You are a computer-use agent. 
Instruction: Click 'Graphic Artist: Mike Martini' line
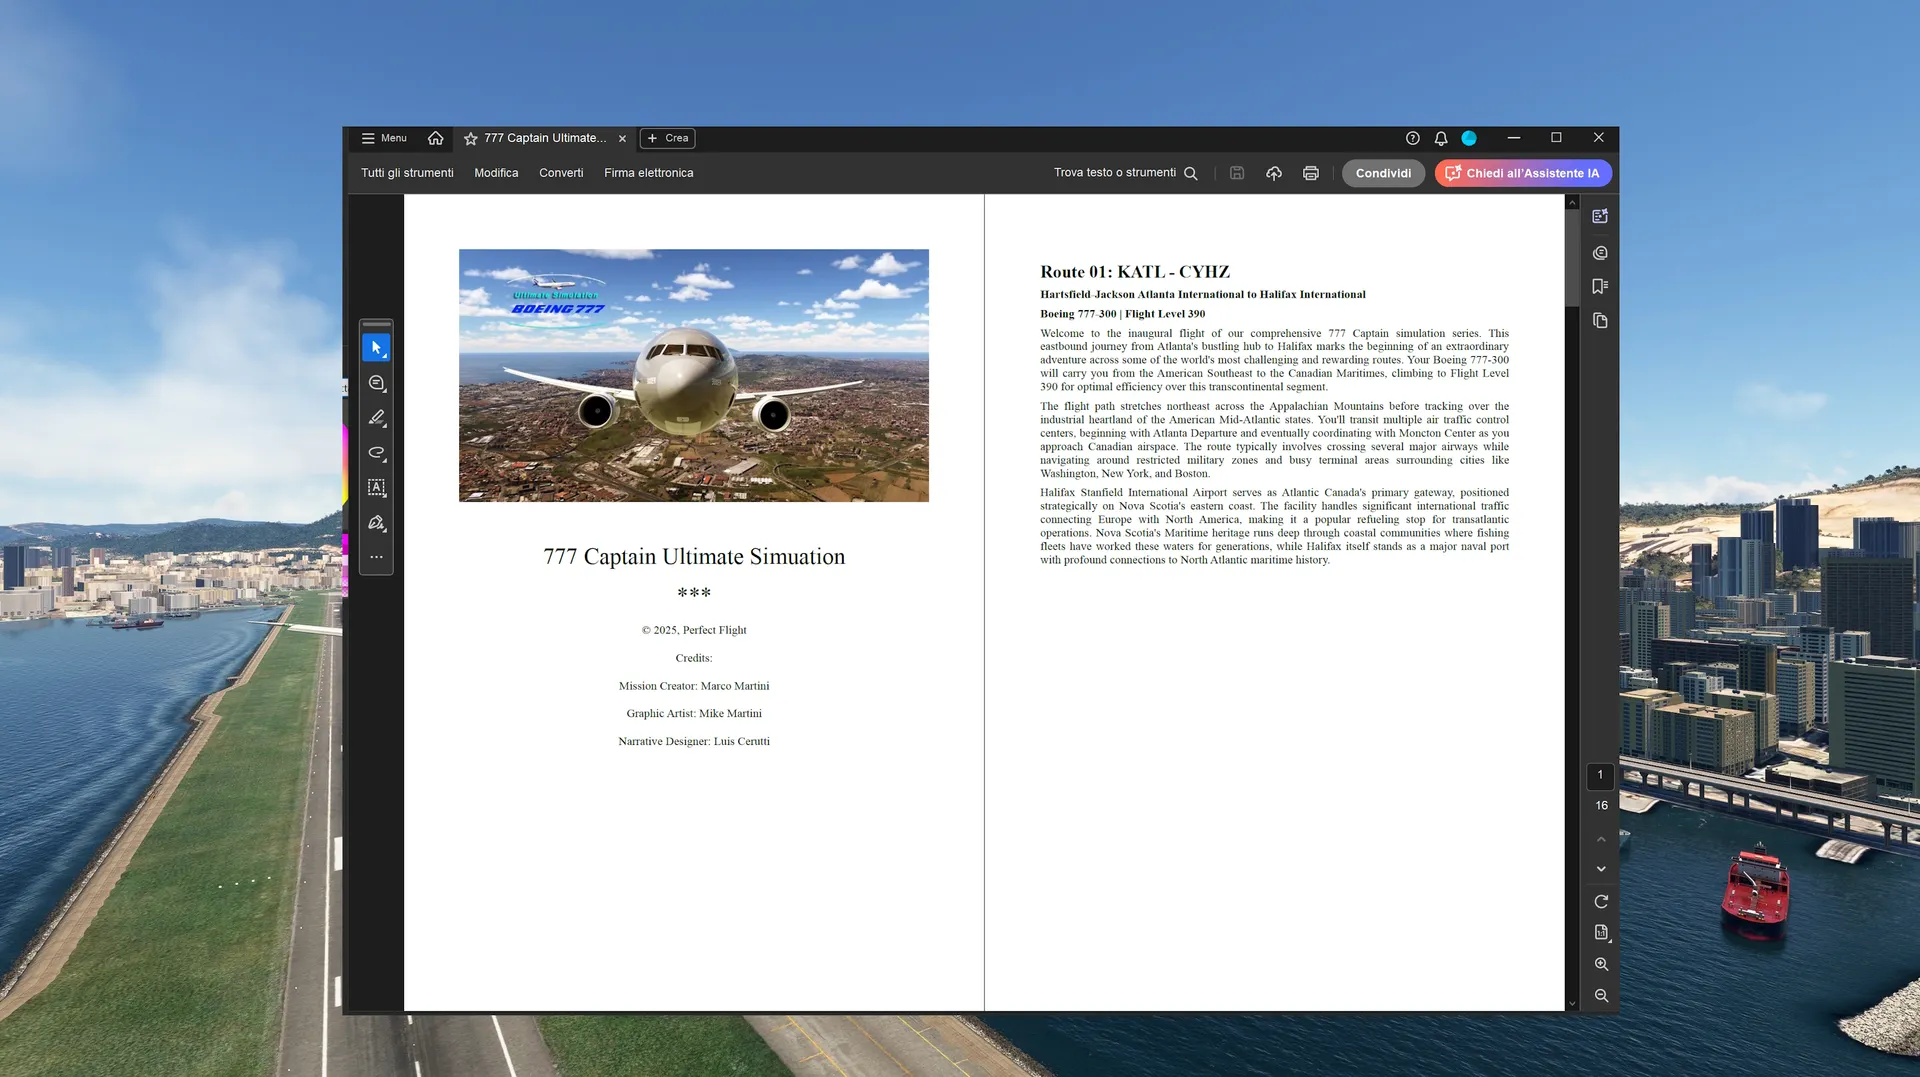[x=694, y=714]
